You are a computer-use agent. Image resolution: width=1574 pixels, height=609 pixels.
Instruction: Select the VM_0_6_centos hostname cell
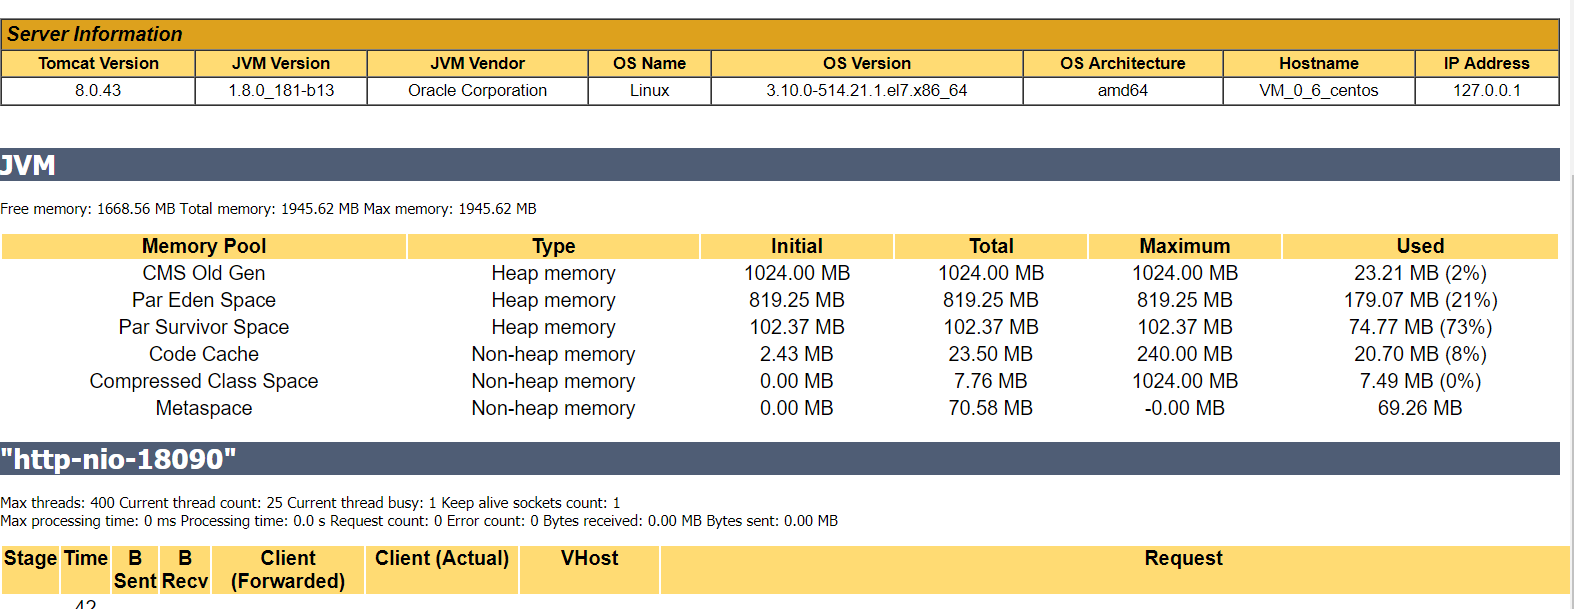(x=1318, y=90)
